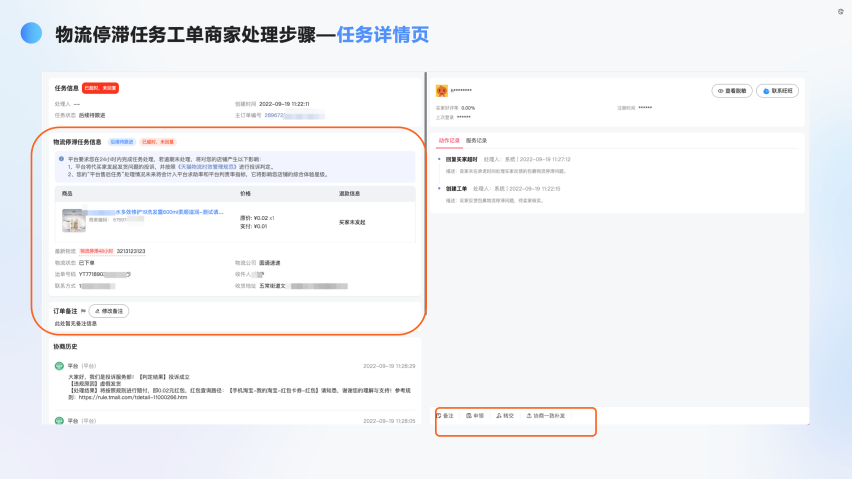Click the 申赔 action in bottom bar
Image resolution: width=852 pixels, height=479 pixels.
tap(475, 415)
